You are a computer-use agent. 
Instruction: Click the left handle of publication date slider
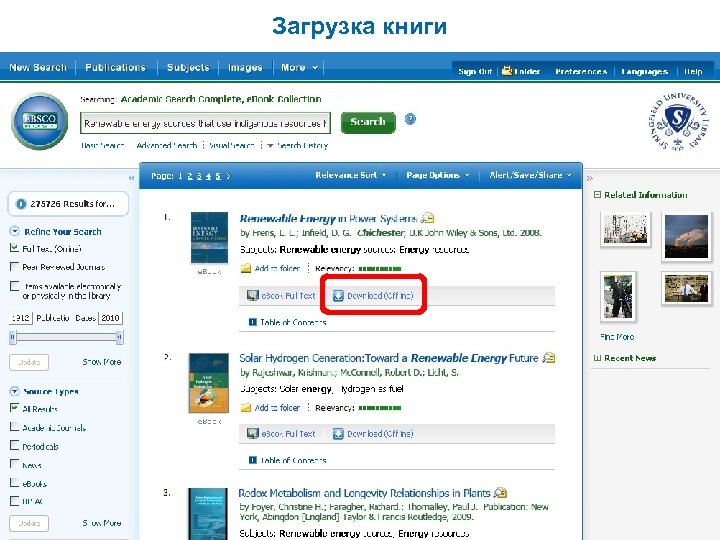tap(13, 337)
